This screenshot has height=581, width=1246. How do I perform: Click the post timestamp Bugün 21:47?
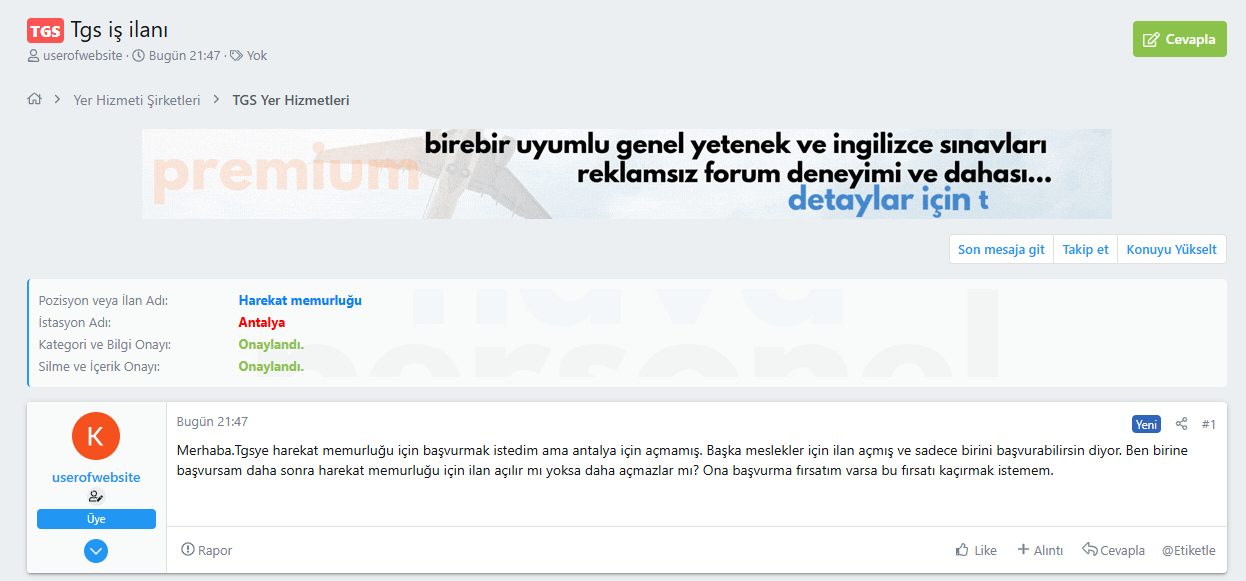(212, 422)
